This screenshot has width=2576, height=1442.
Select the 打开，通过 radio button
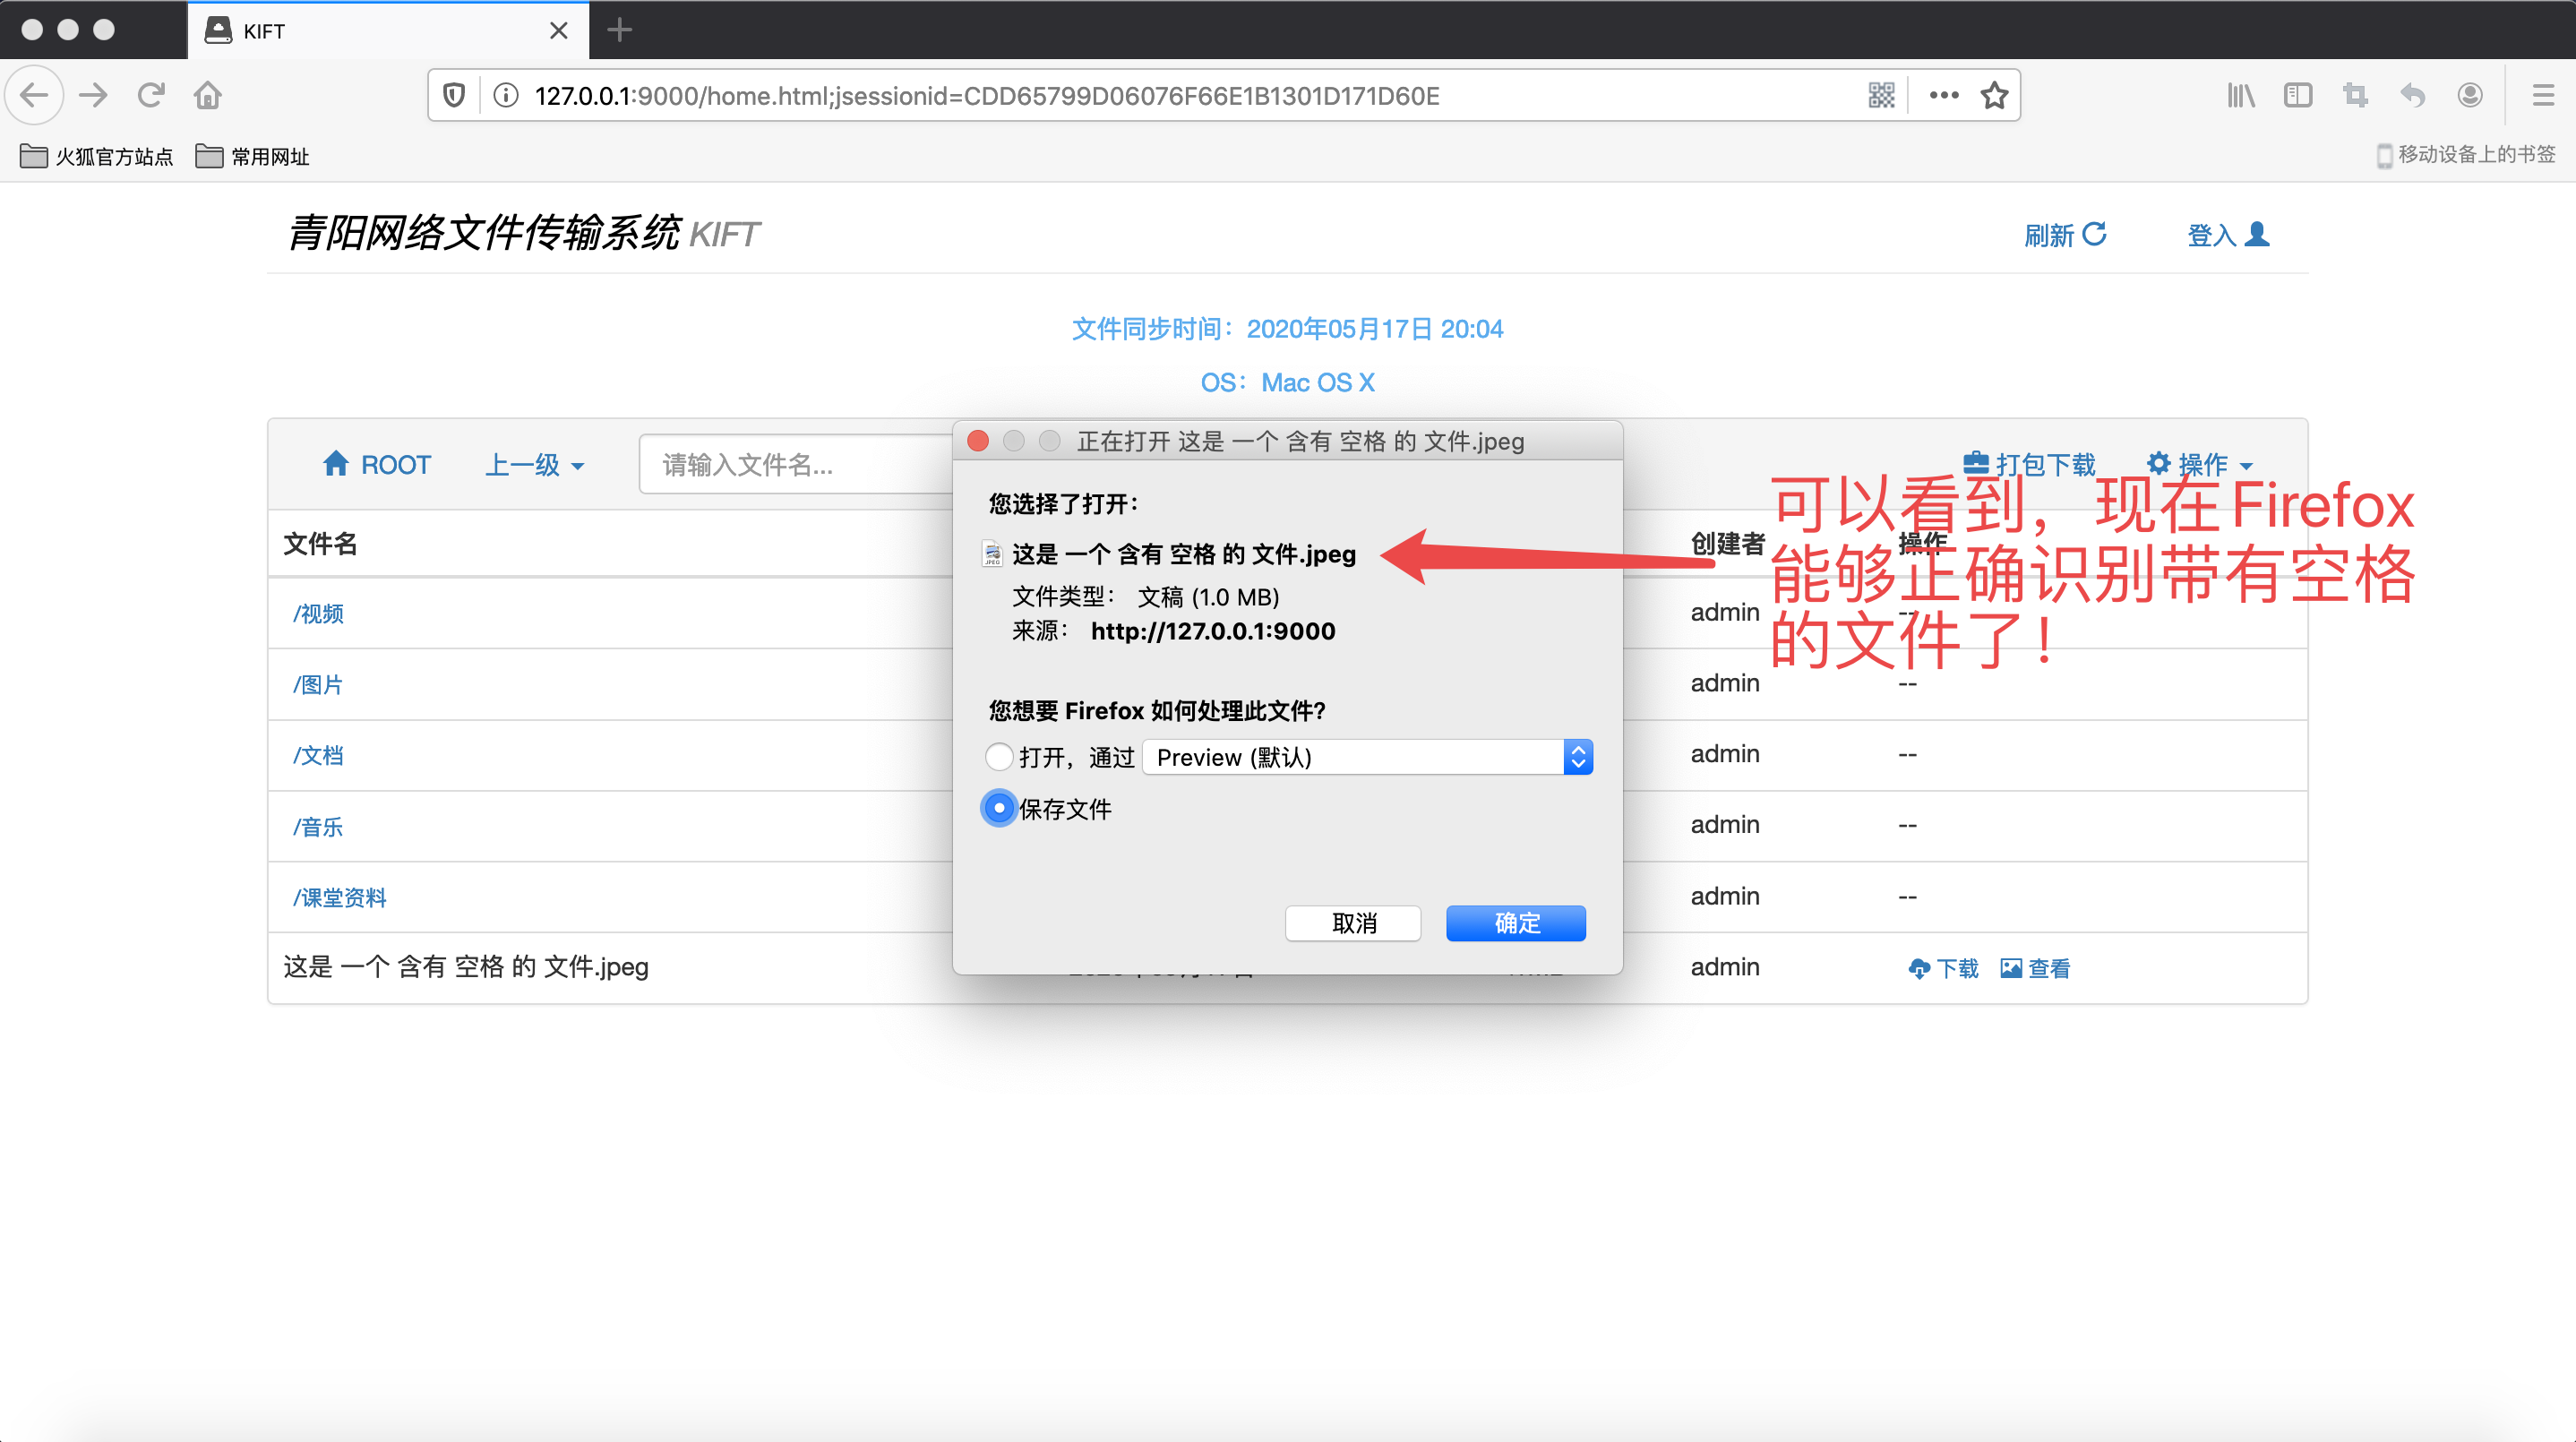999,757
